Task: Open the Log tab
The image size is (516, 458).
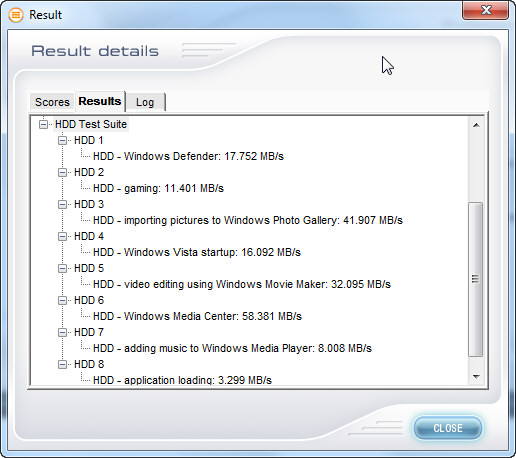Action: point(145,102)
